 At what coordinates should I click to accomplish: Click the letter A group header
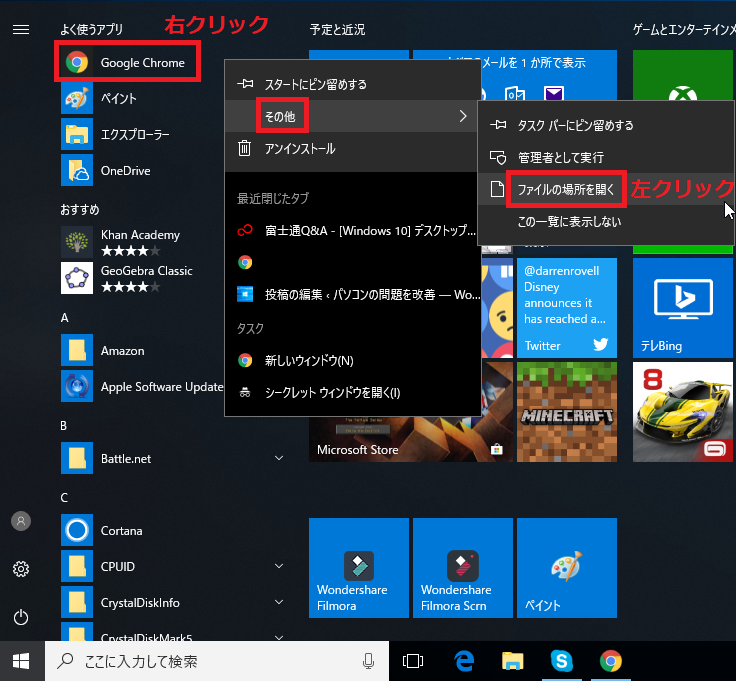pyautogui.click(x=65, y=318)
